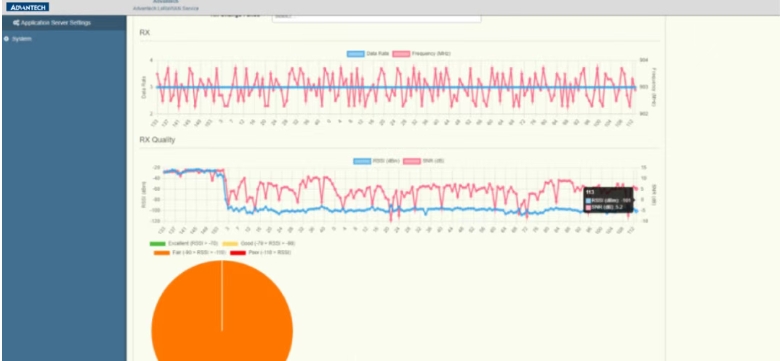Toggle the RSSI (dBm) legend in RX Quality
The width and height of the screenshot is (780, 361).
(x=377, y=161)
